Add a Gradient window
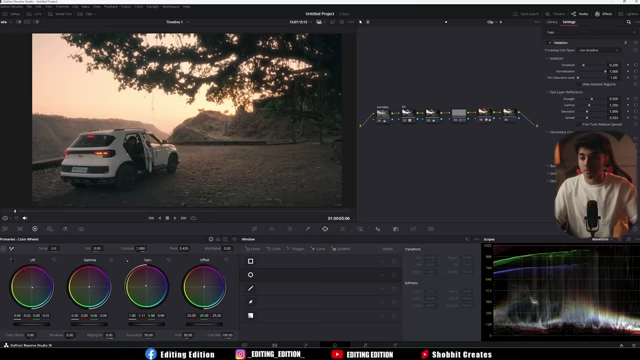This screenshot has width=640, height=360. point(340,249)
